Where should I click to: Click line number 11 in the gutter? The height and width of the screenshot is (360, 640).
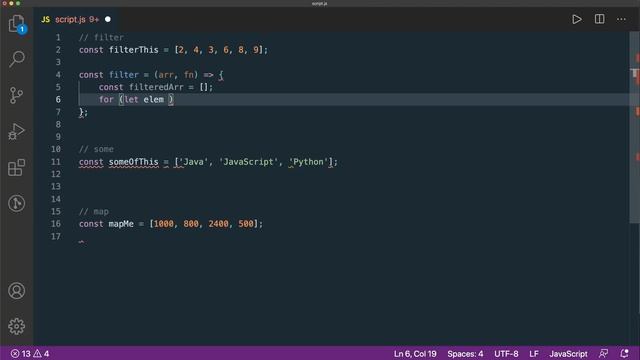click(56, 162)
